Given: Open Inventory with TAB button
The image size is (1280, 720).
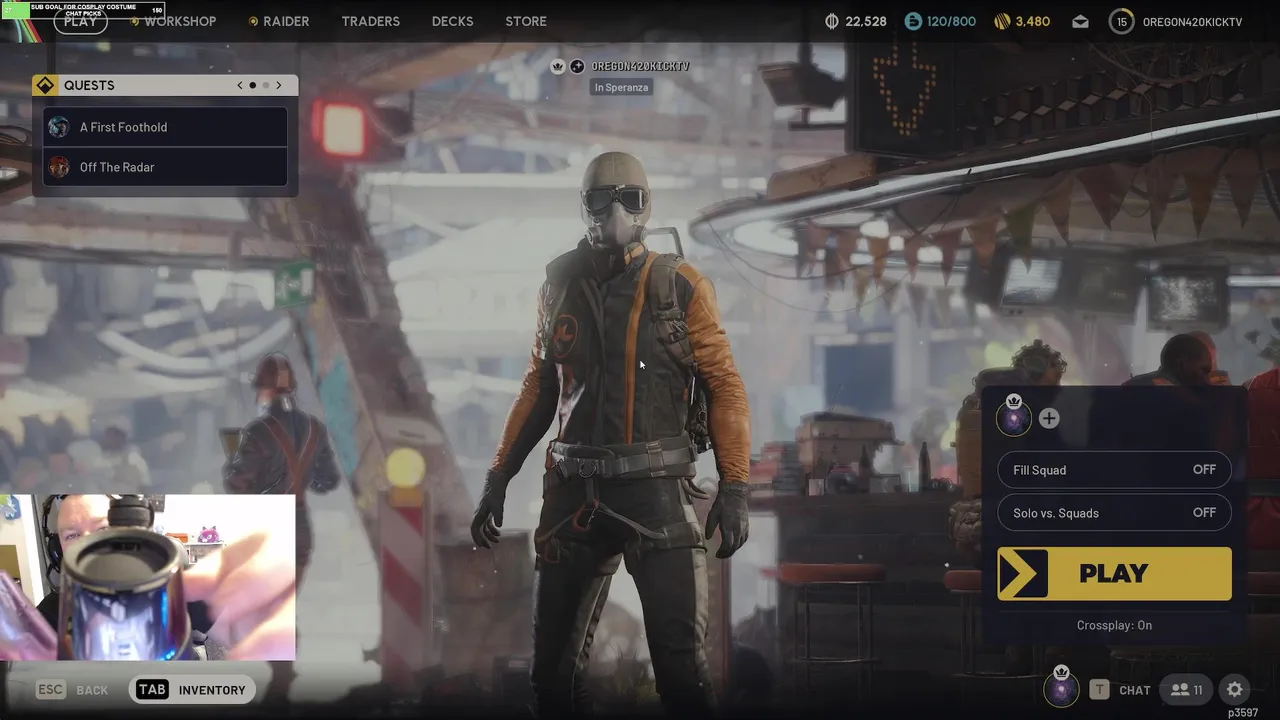Looking at the screenshot, I should tap(192, 690).
